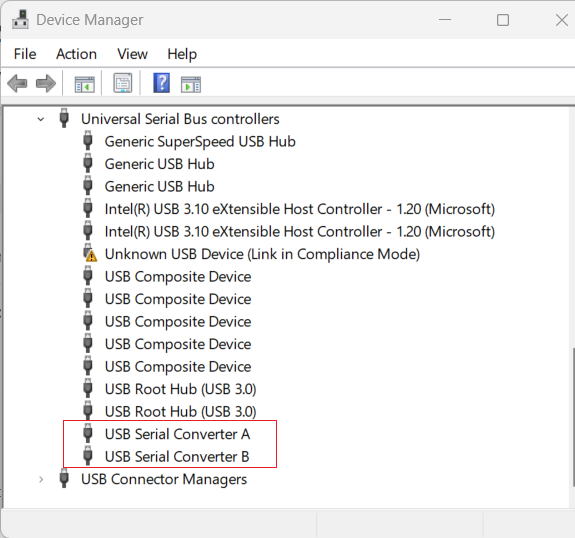575x538 pixels.
Task: Select the last USB Root Hub (USB 3.0)
Action: point(180,411)
